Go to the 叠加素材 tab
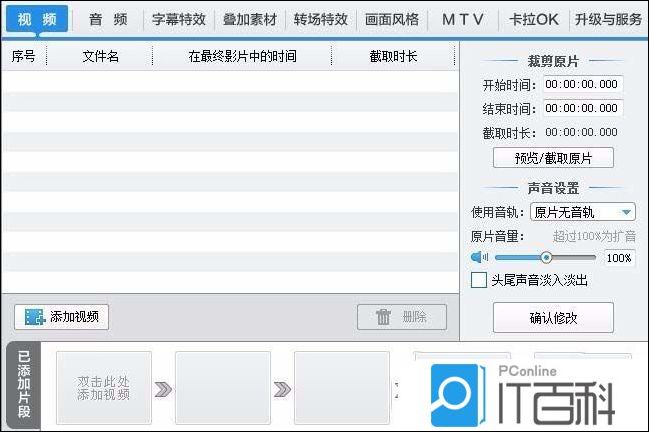Image resolution: width=649 pixels, height=432 pixels. pyautogui.click(x=250, y=19)
